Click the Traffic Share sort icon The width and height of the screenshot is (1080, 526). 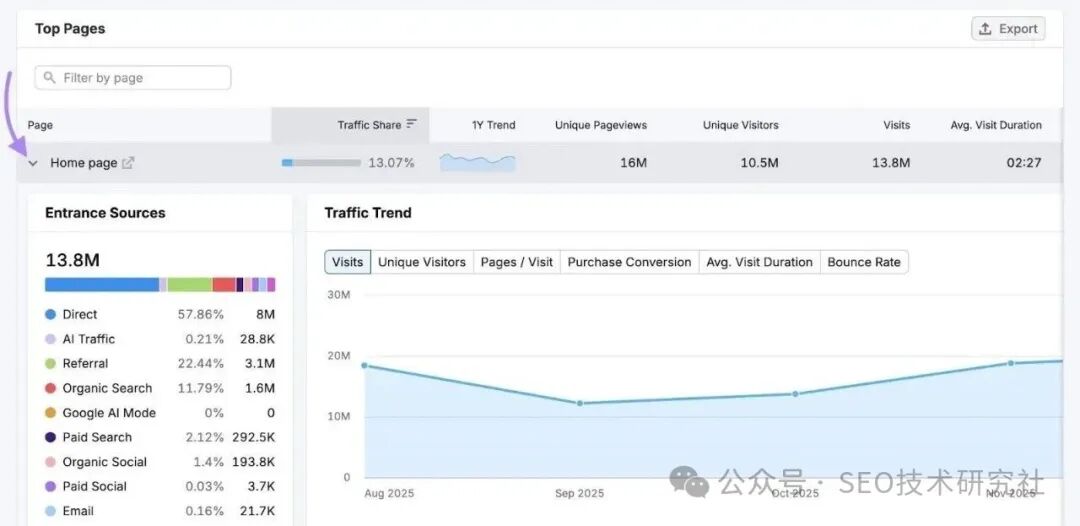(x=412, y=125)
